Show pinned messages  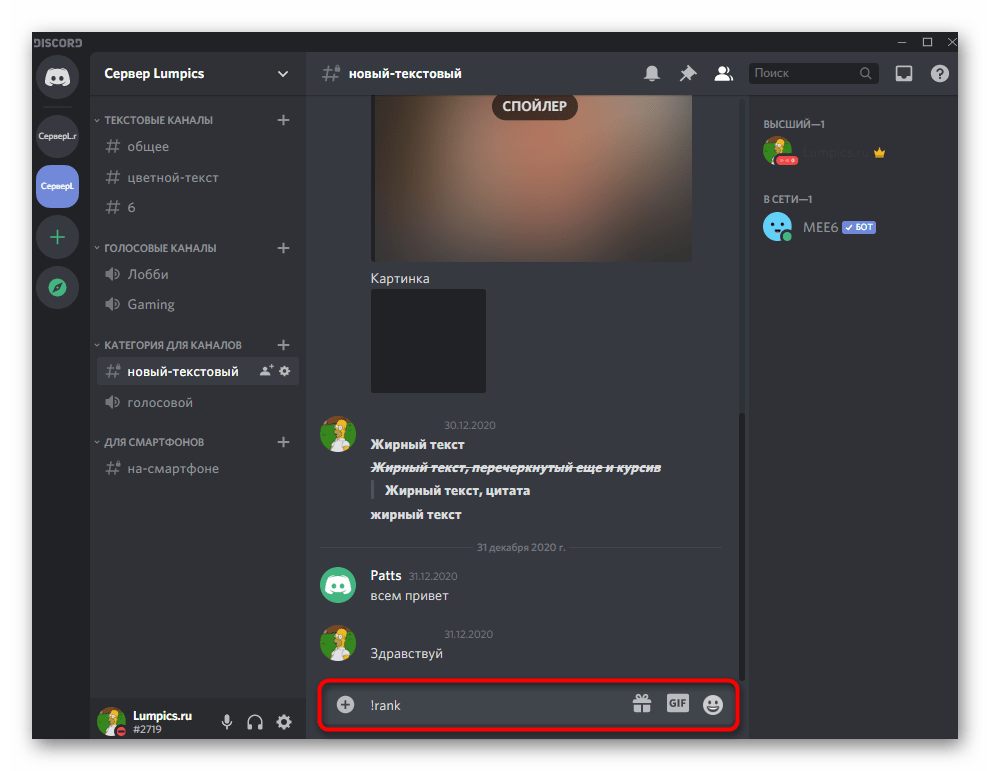pos(687,73)
